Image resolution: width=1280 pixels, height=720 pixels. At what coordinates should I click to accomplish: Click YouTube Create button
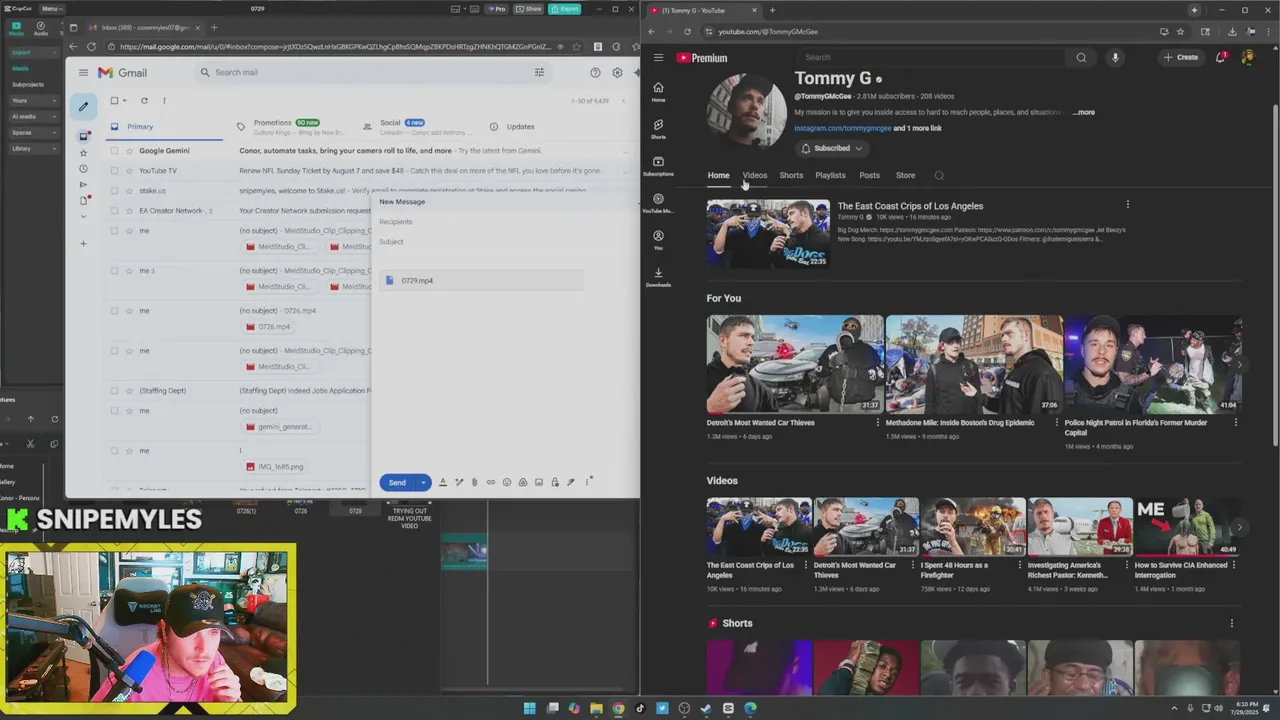tap(1181, 57)
